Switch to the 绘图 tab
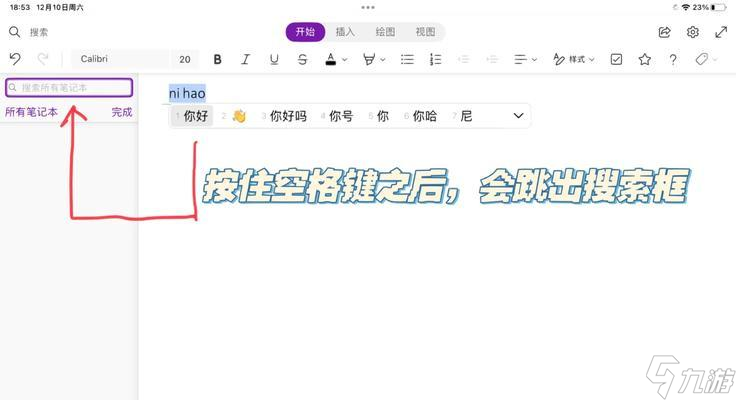736x400 pixels. pos(385,32)
